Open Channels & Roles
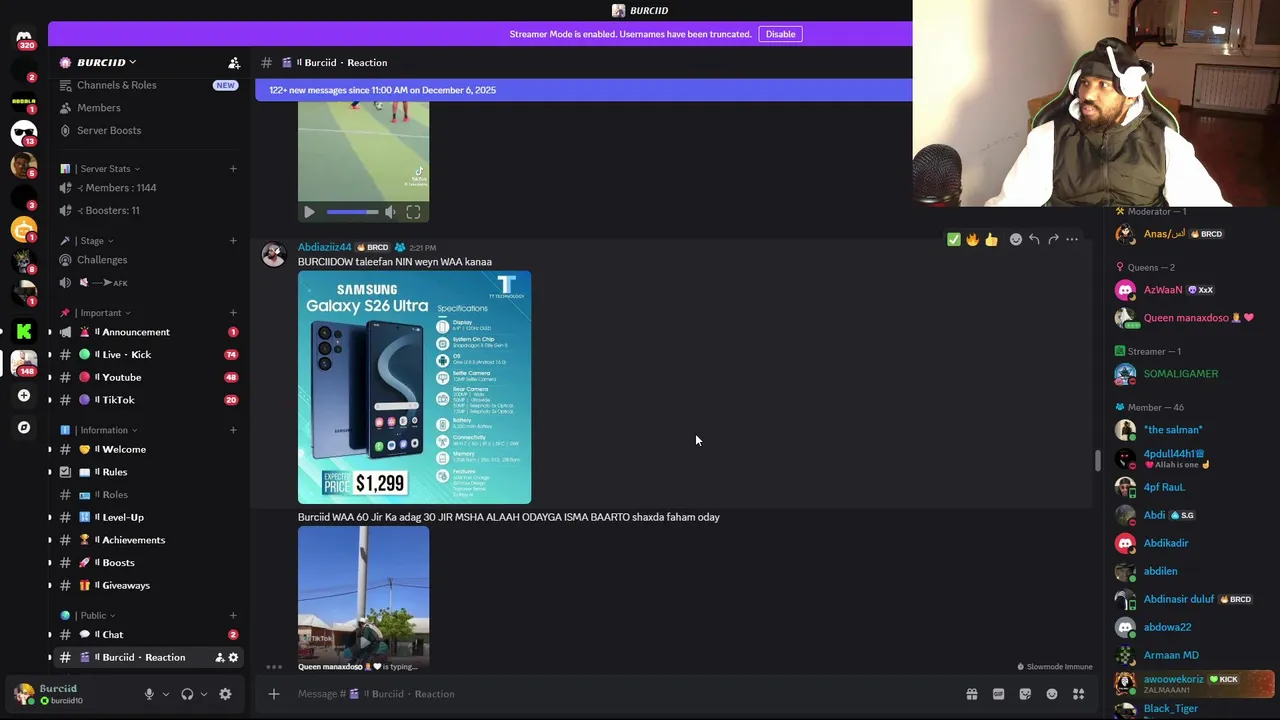 148,85
